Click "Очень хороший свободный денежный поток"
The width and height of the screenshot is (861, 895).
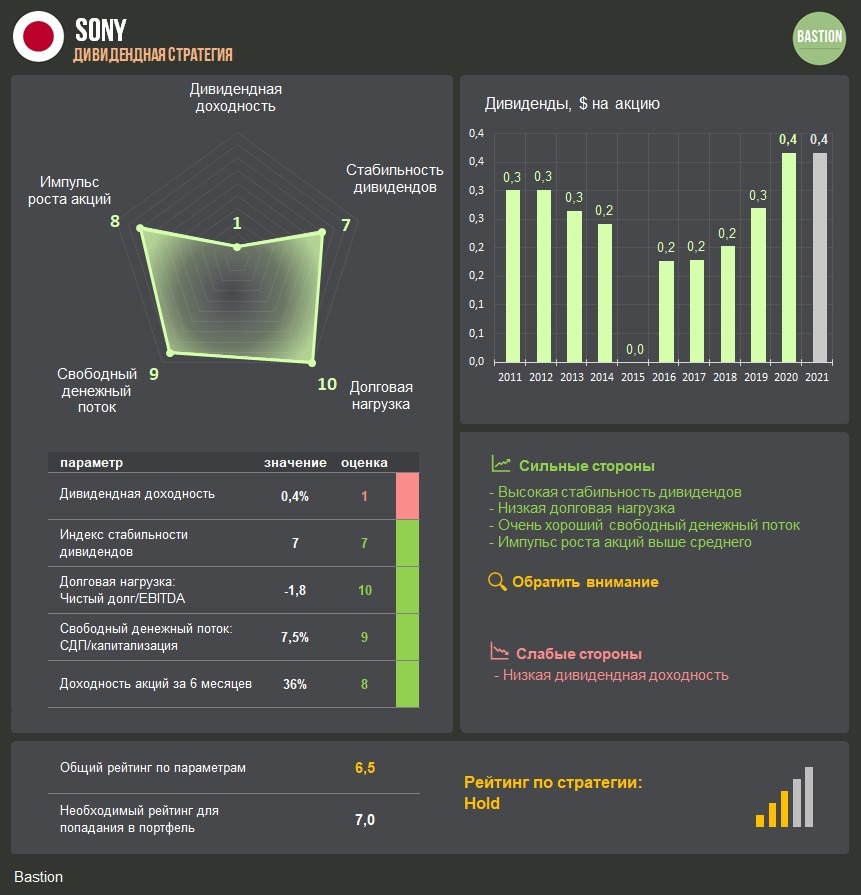pyautogui.click(x=649, y=525)
